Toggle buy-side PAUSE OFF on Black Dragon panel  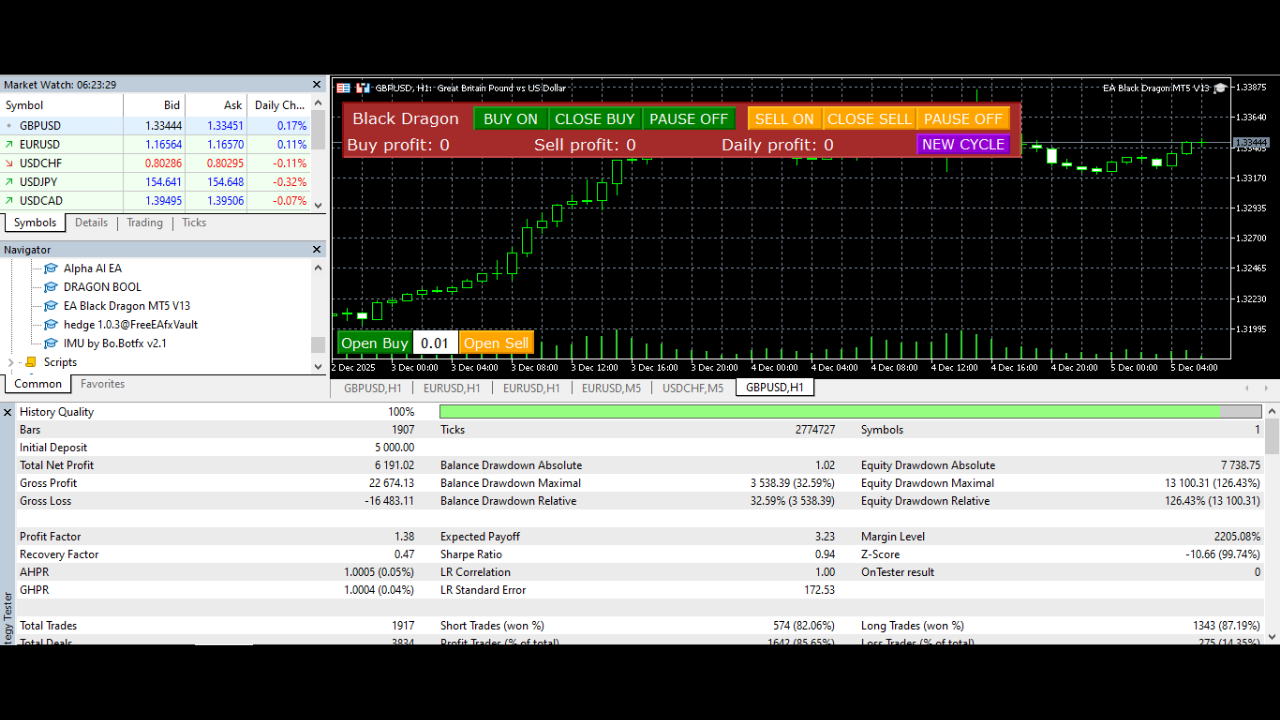coord(688,118)
